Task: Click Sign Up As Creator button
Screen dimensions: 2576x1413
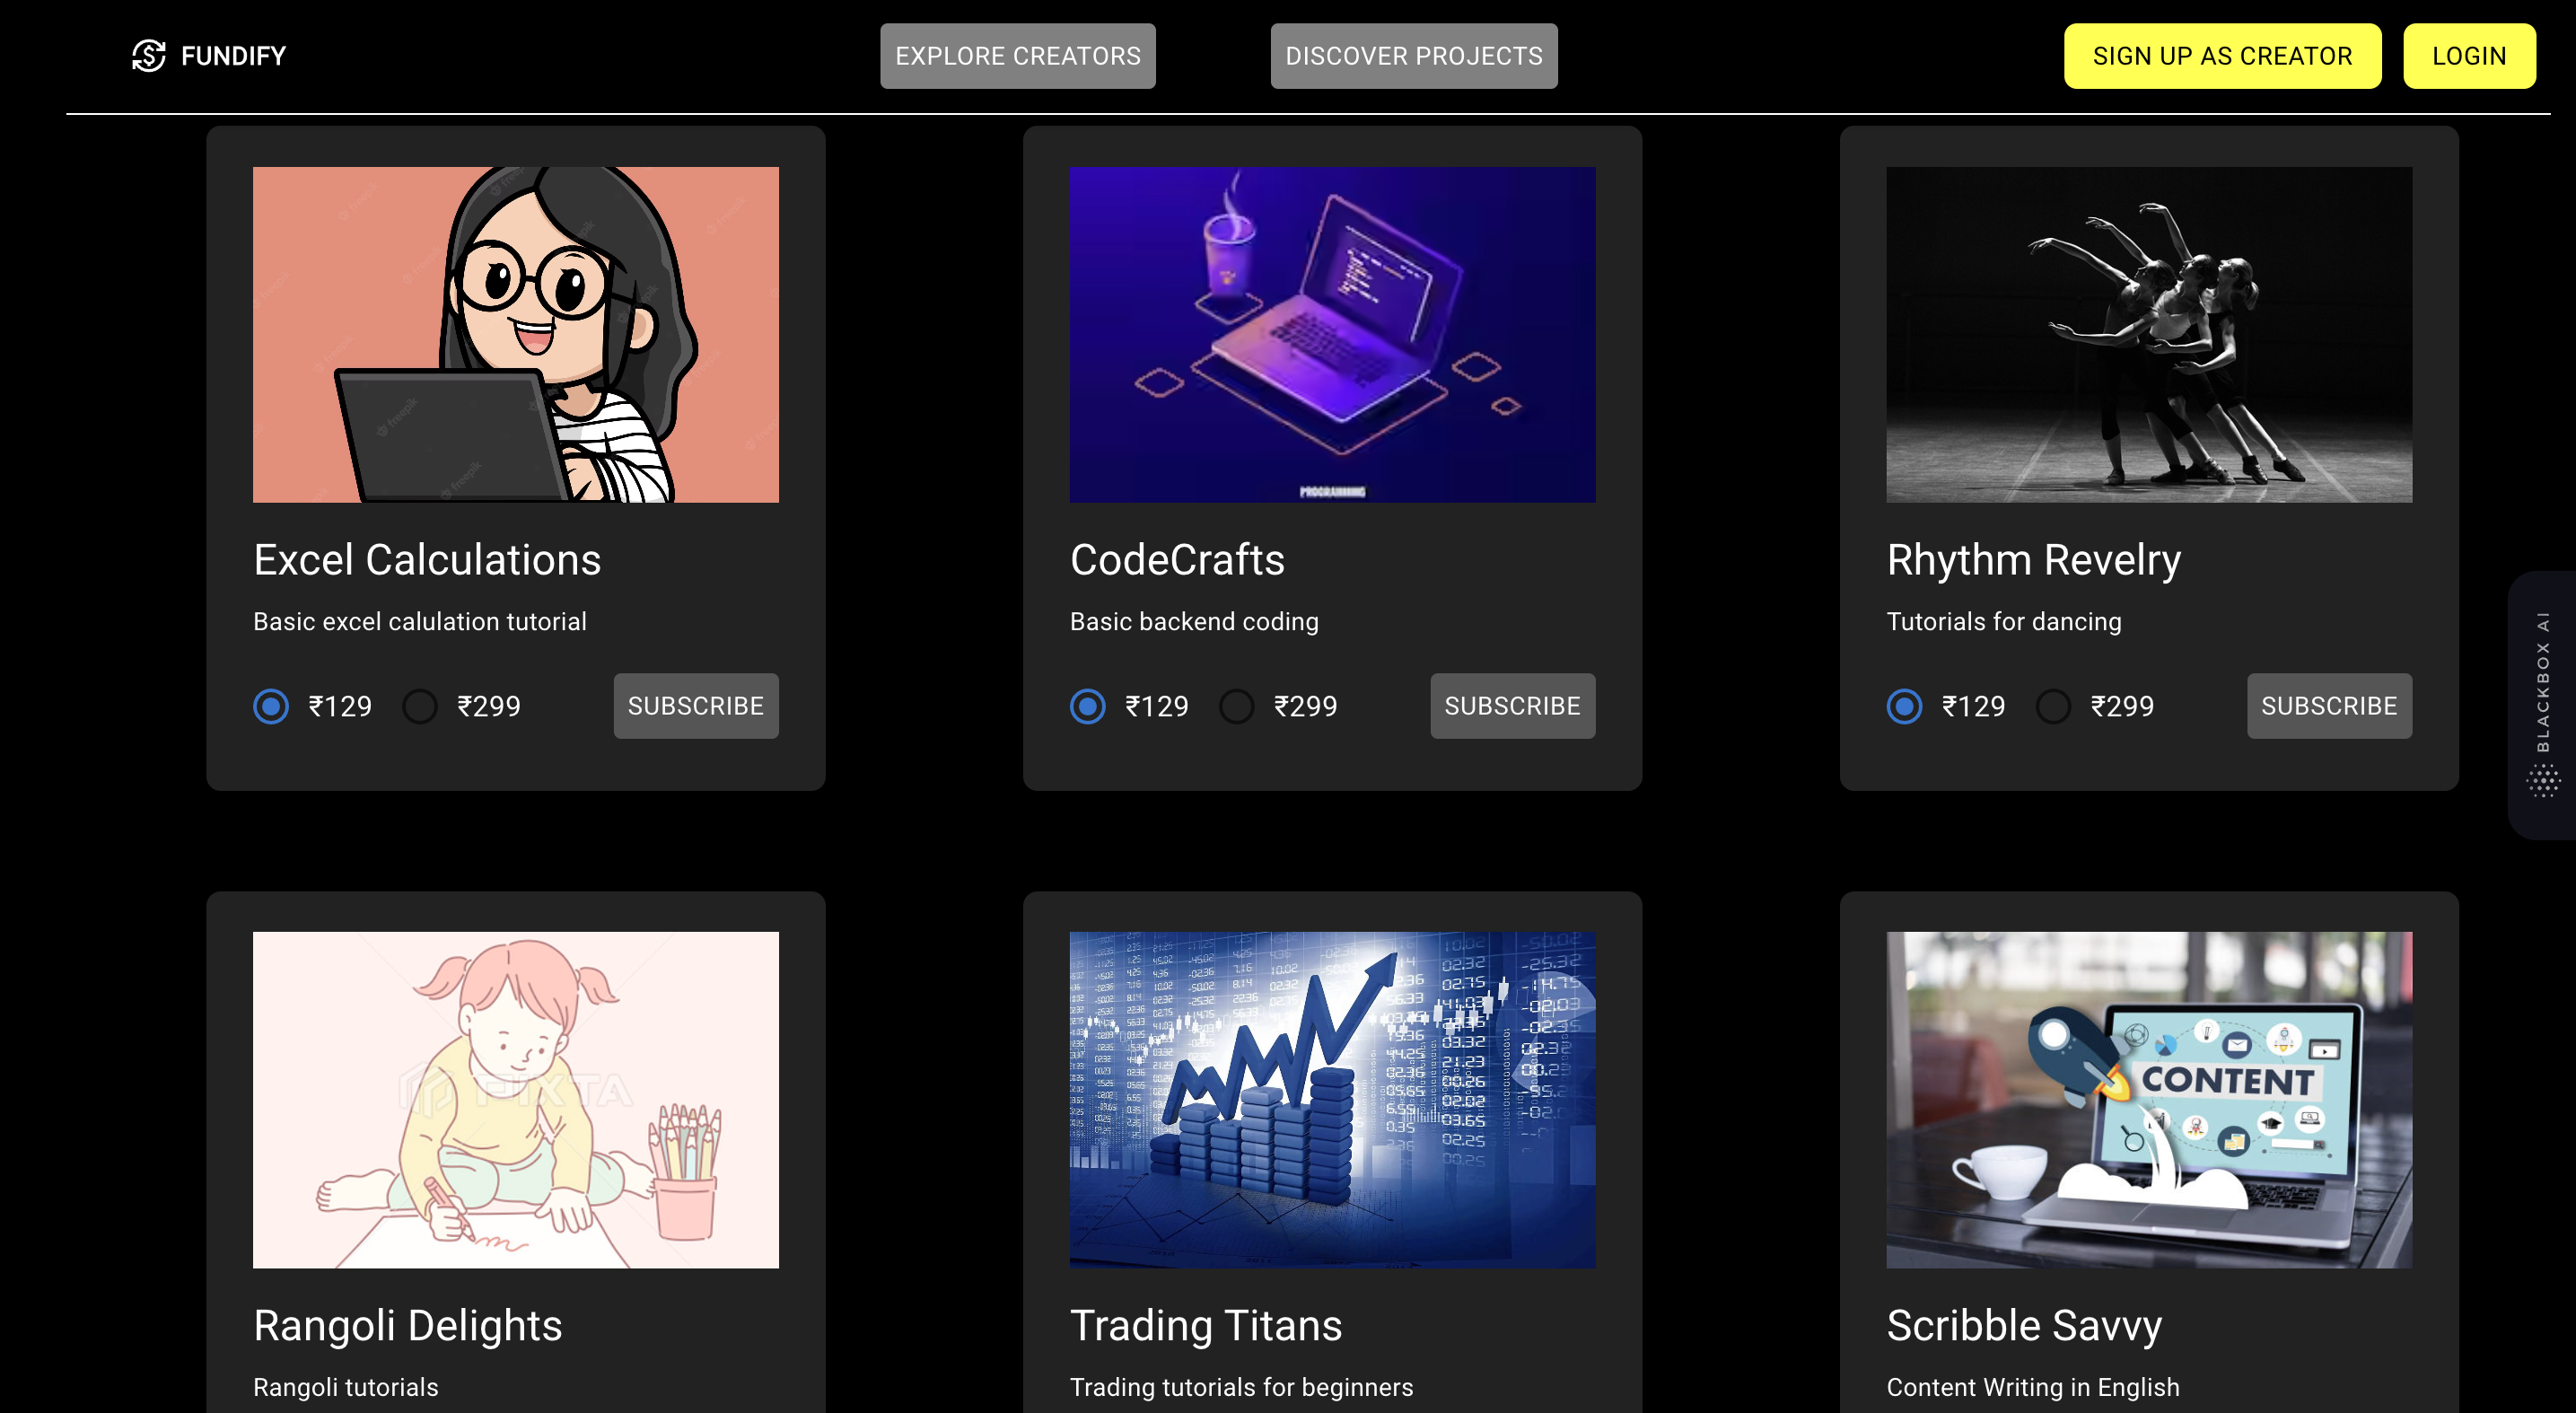Action: [x=2222, y=56]
